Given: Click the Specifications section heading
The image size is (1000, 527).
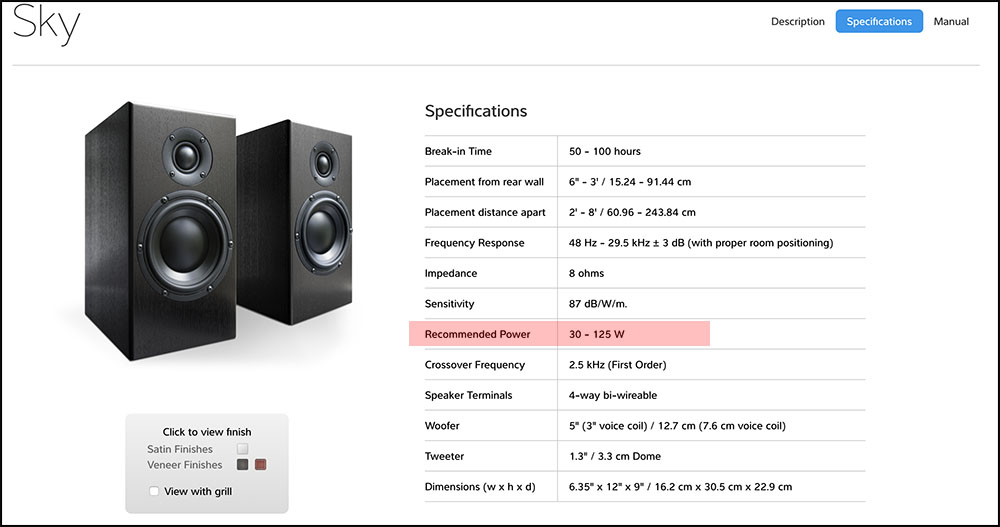Looking at the screenshot, I should [x=475, y=111].
